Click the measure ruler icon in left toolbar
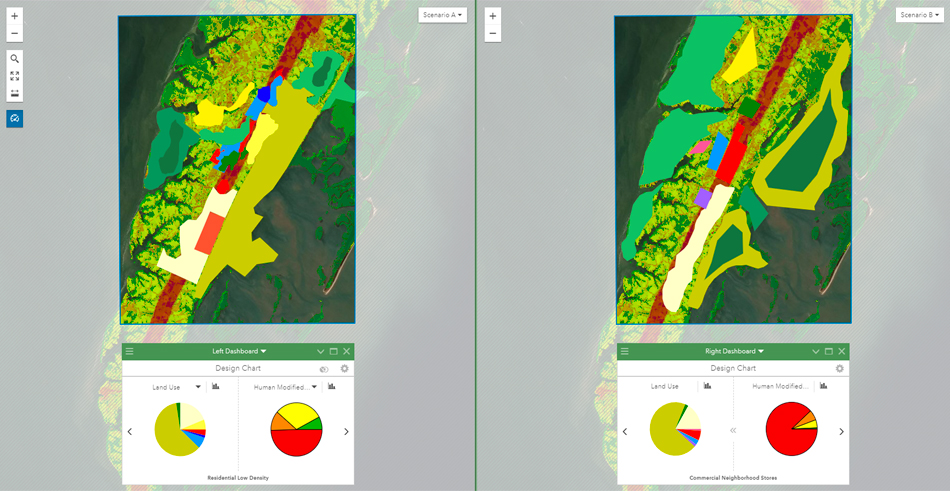 click(x=15, y=93)
